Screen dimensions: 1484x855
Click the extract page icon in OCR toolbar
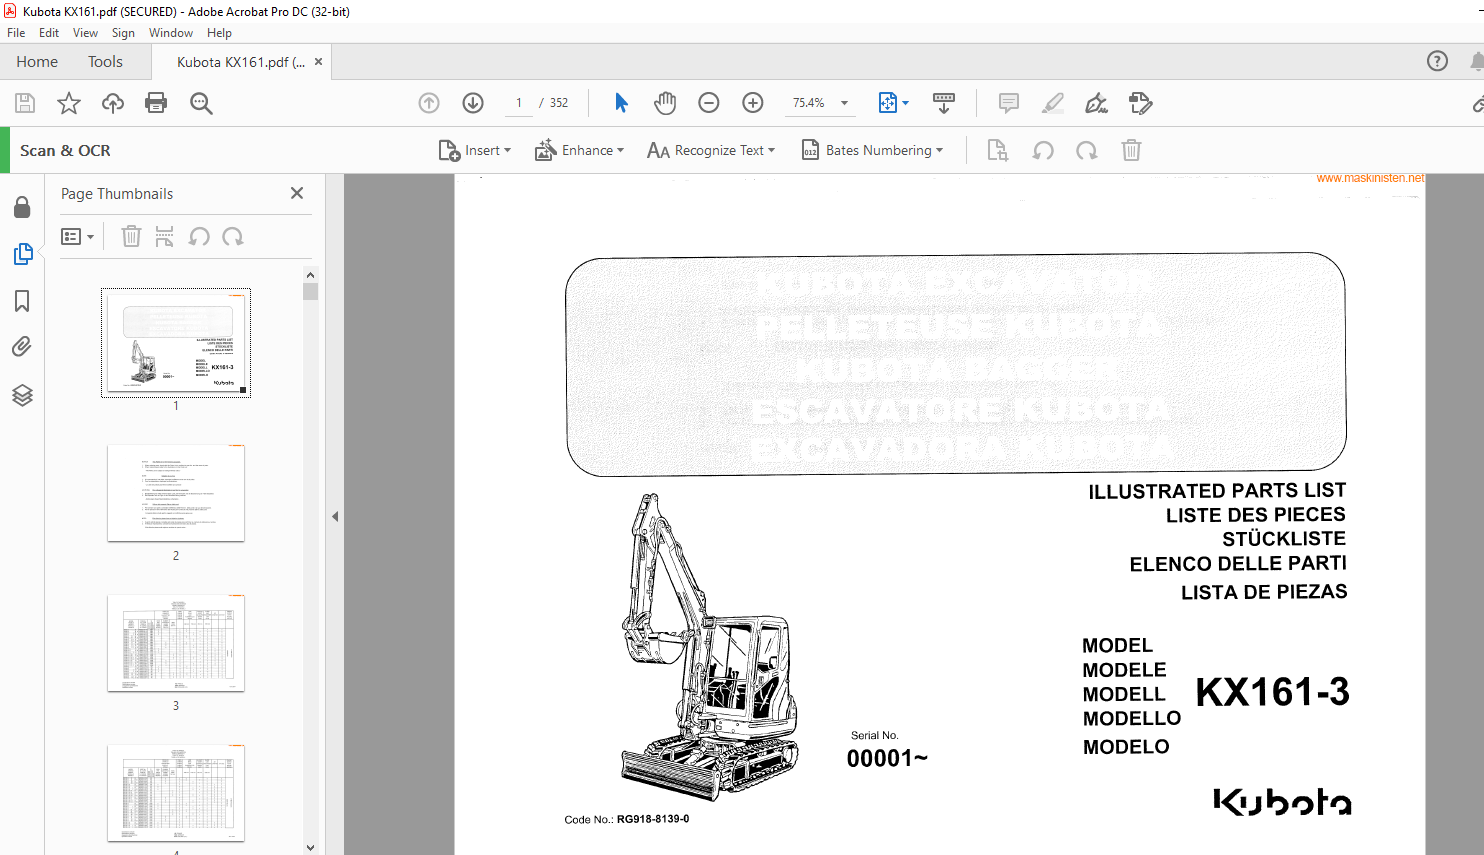point(997,150)
